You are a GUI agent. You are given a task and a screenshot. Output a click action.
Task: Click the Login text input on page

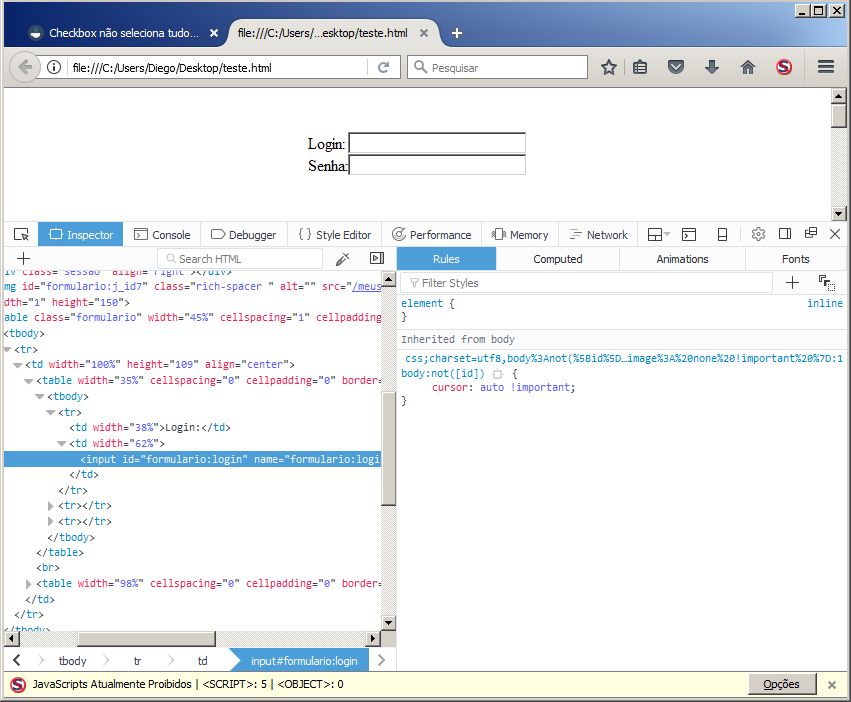point(437,143)
